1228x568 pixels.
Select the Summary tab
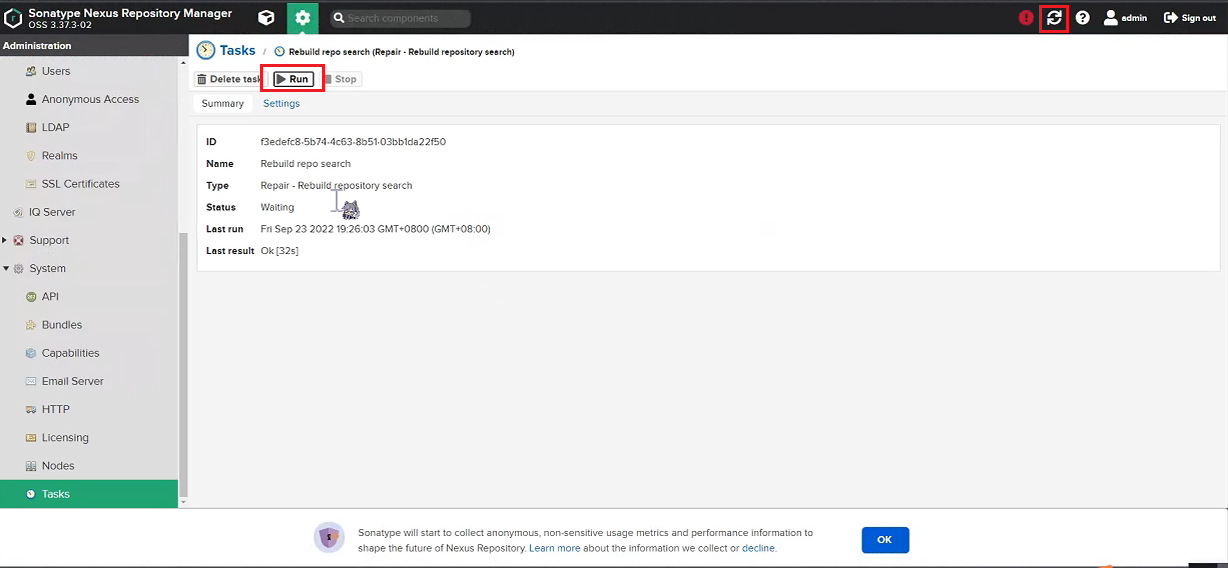point(222,104)
